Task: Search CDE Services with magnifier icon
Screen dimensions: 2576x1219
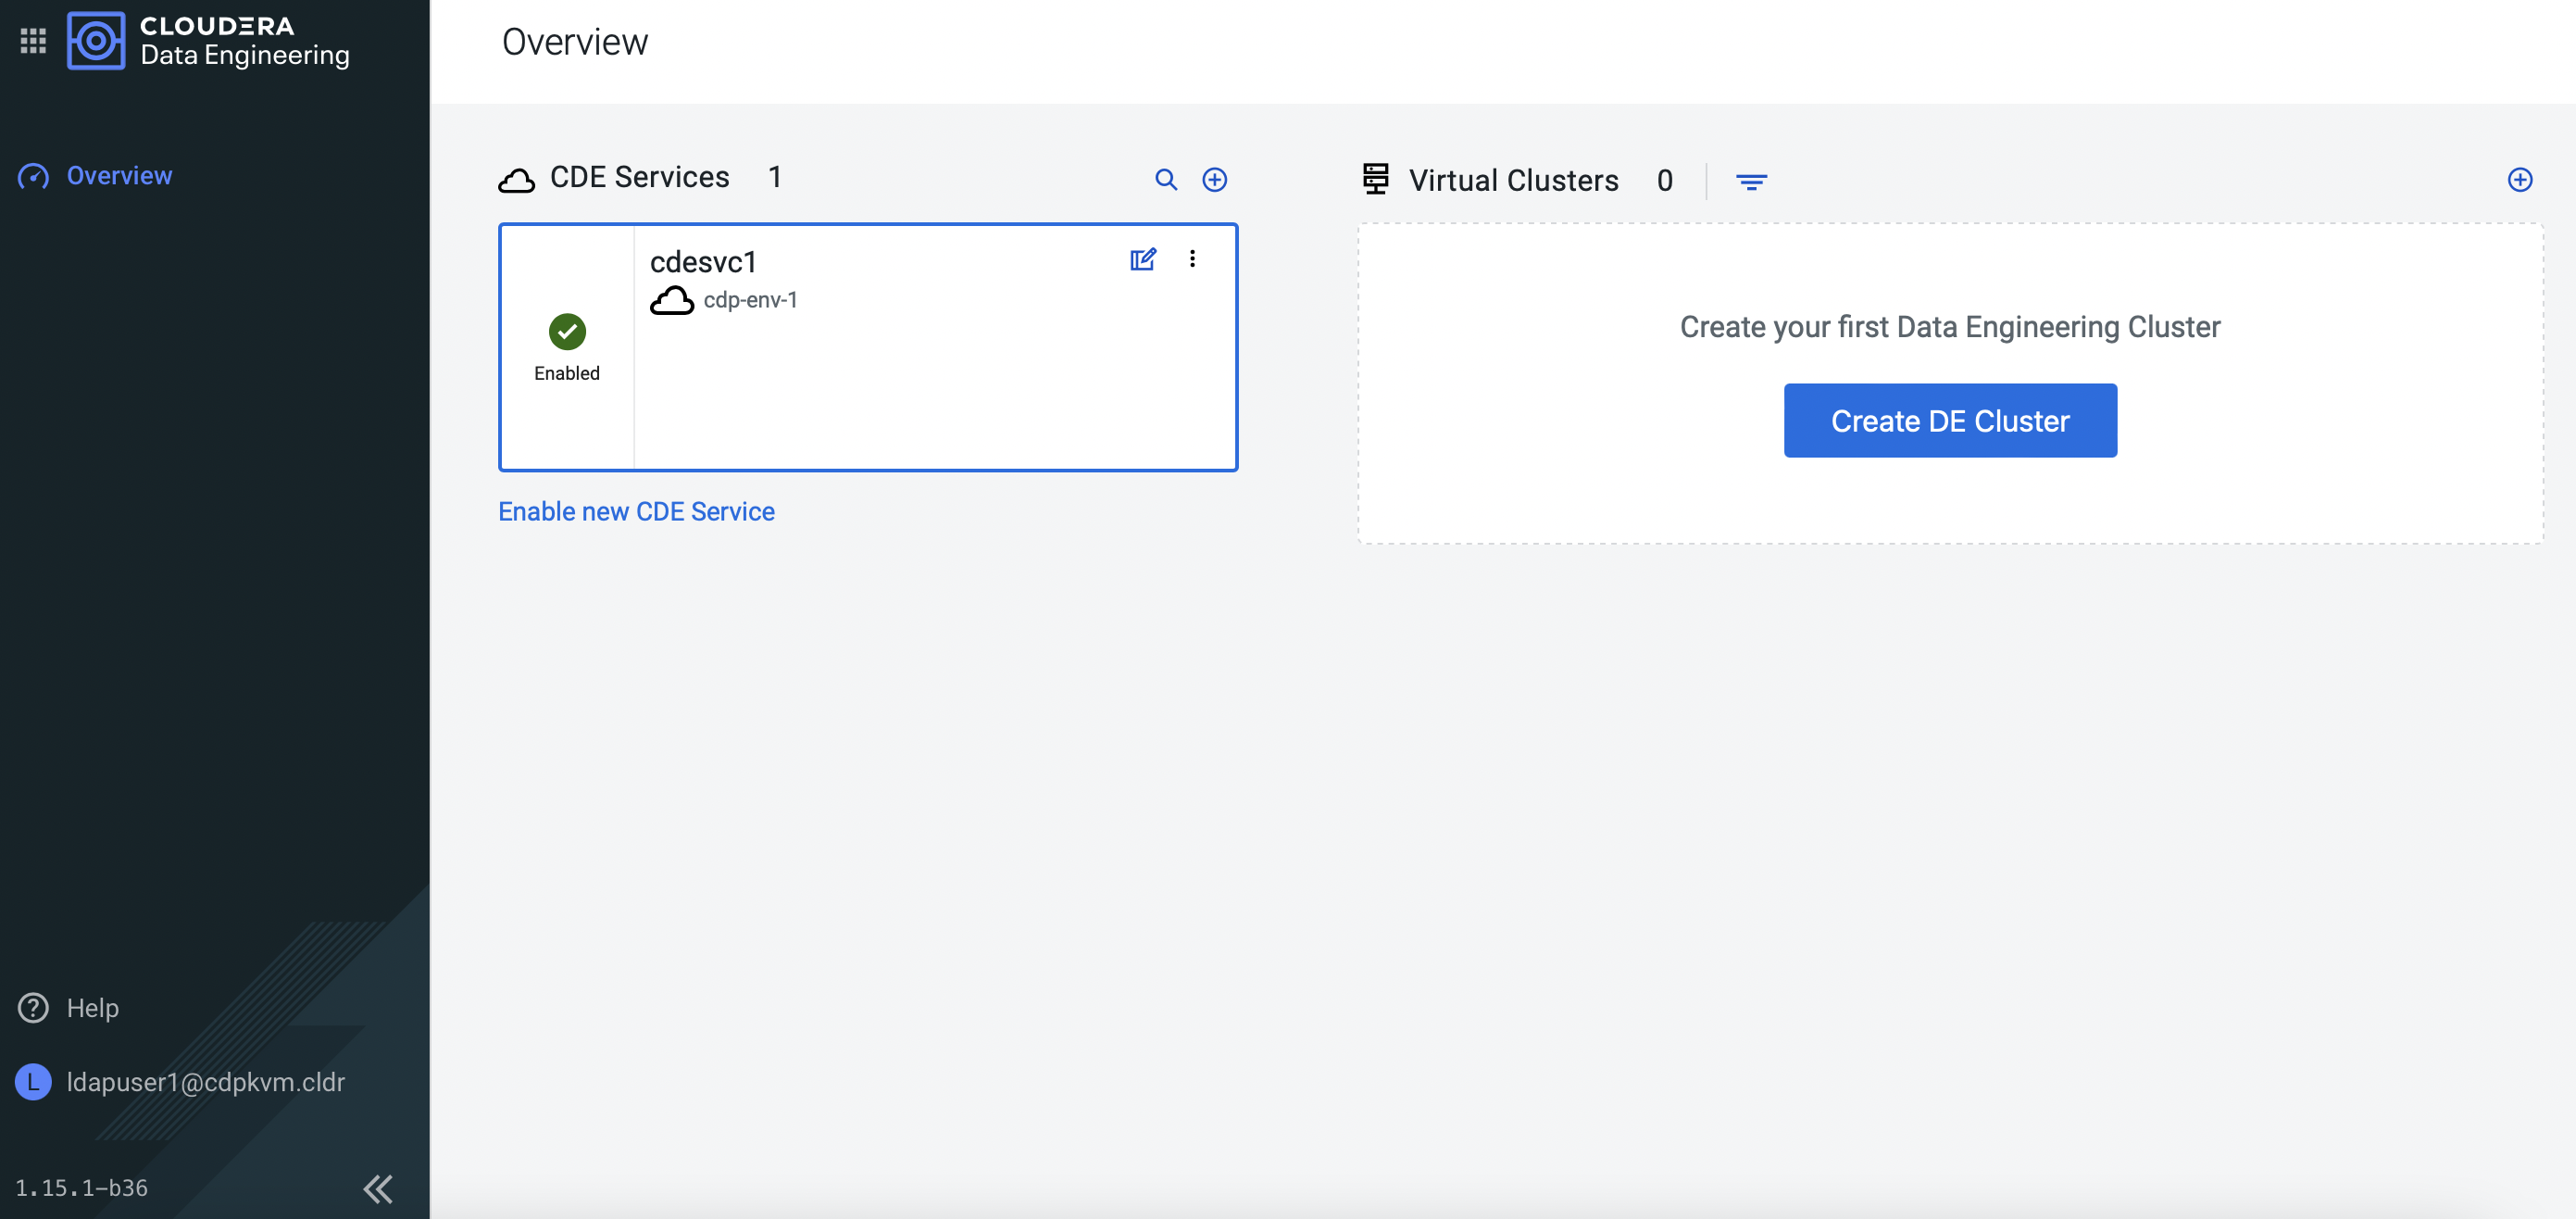Action: 1165,180
